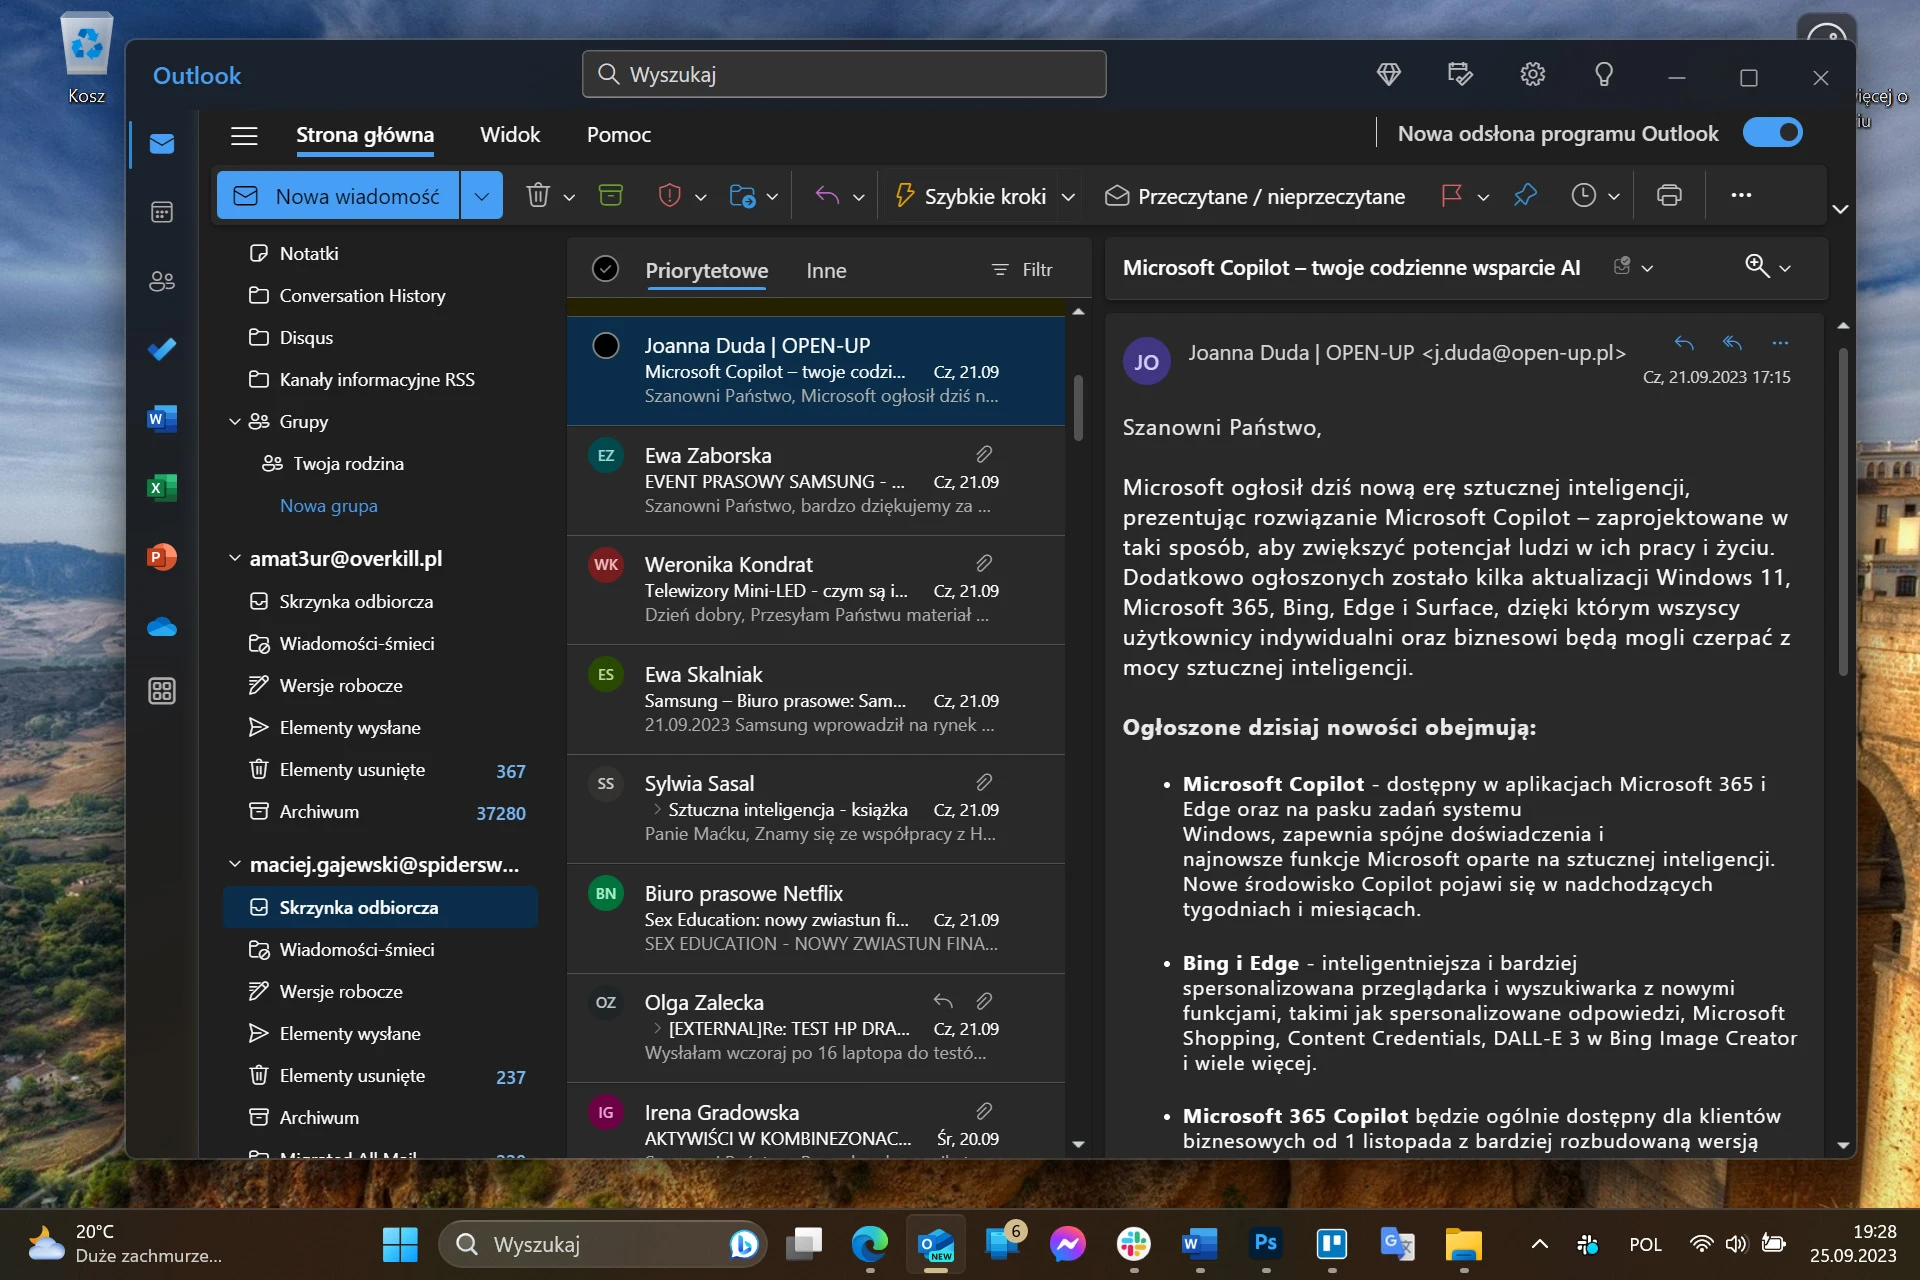
Task: Click the Nowa wiadomość button
Action: tap(339, 195)
